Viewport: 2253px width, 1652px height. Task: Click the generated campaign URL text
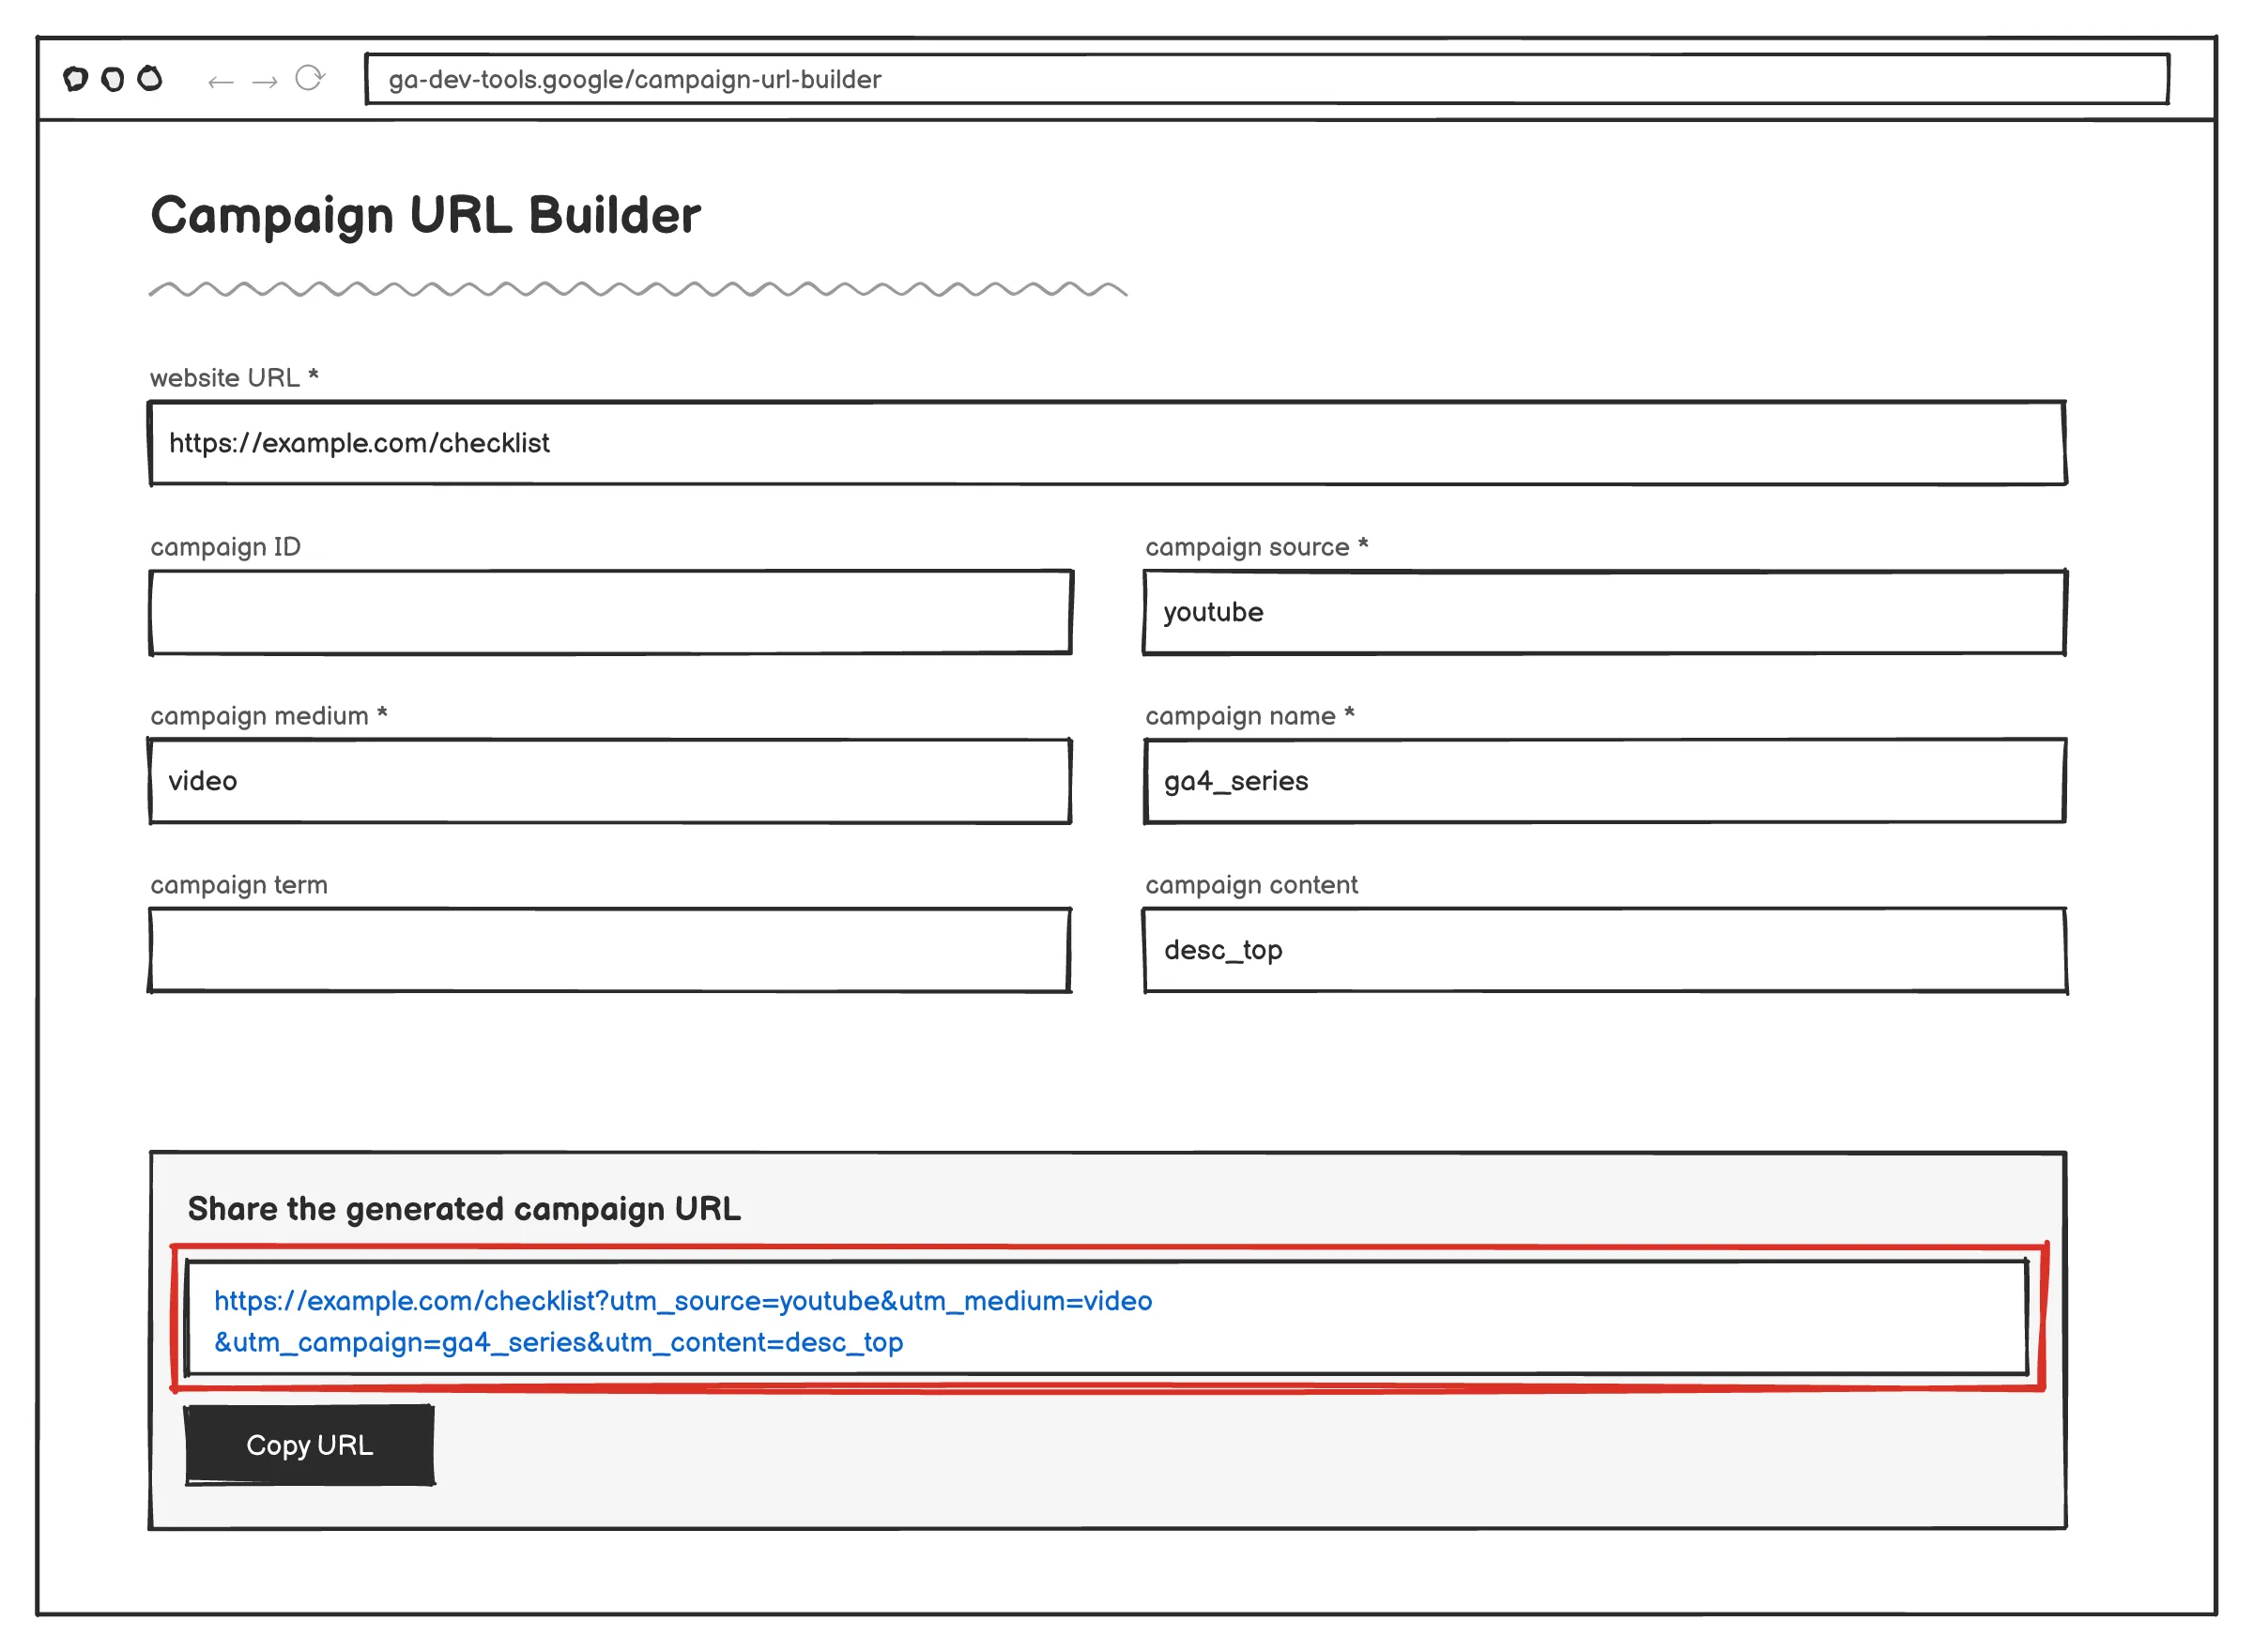click(x=684, y=1322)
